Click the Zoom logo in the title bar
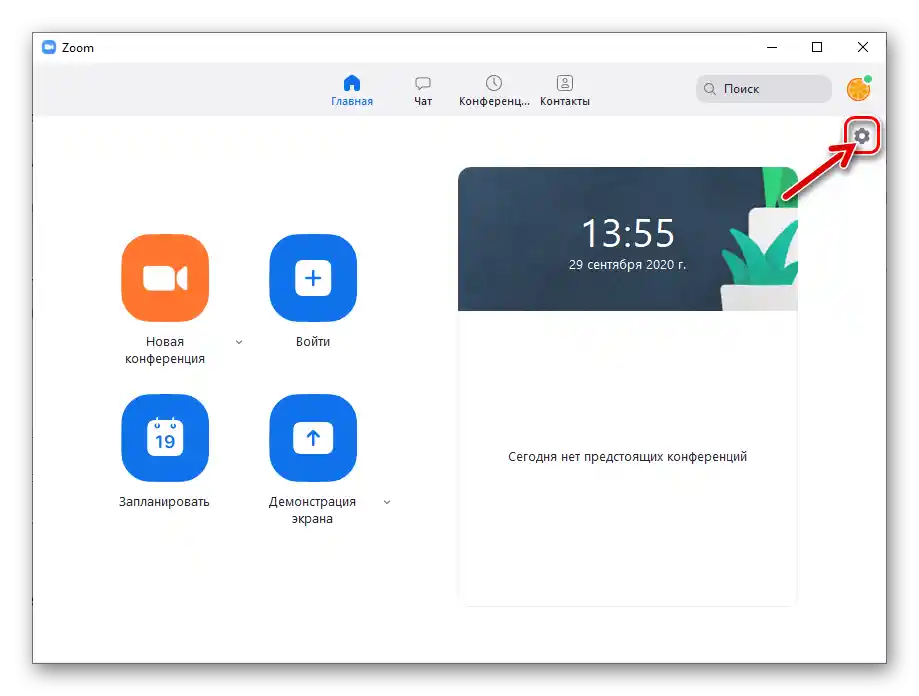The image size is (919, 696). pyautogui.click(x=50, y=46)
